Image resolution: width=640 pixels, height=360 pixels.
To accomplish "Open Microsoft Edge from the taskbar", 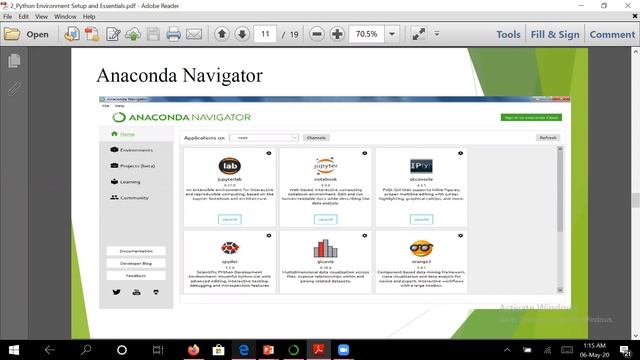I will coord(244,350).
